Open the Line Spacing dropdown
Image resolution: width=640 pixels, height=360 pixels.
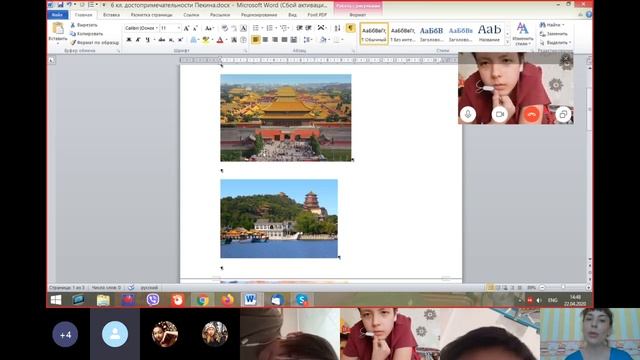(308, 40)
